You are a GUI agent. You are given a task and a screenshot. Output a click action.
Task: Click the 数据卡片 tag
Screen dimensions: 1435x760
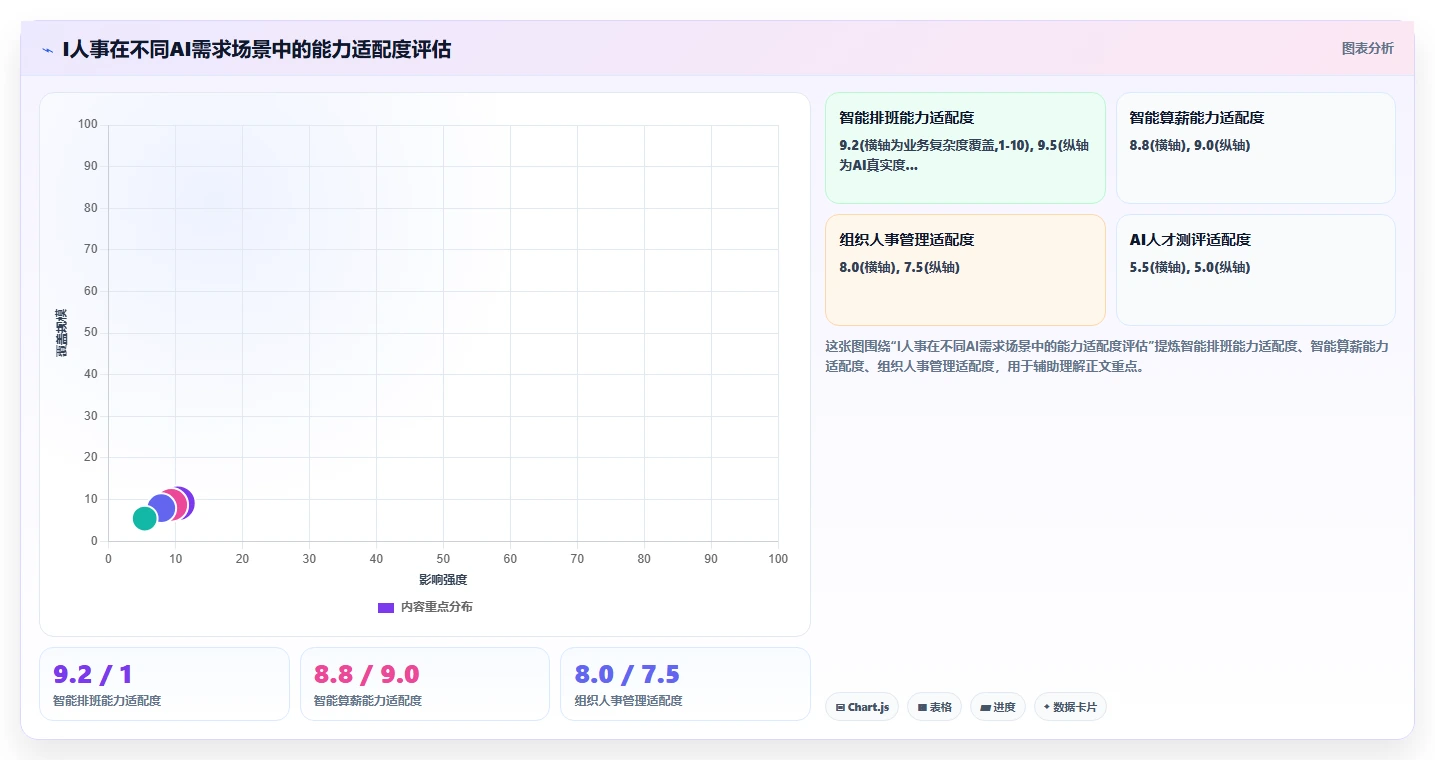tap(1070, 707)
